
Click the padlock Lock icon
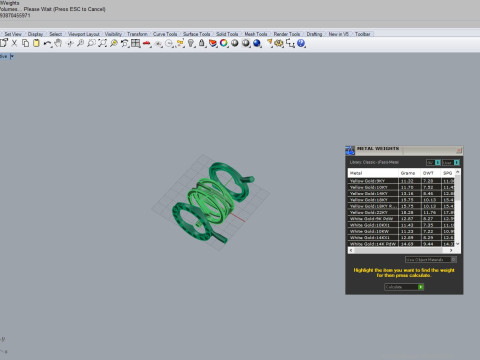point(202,43)
